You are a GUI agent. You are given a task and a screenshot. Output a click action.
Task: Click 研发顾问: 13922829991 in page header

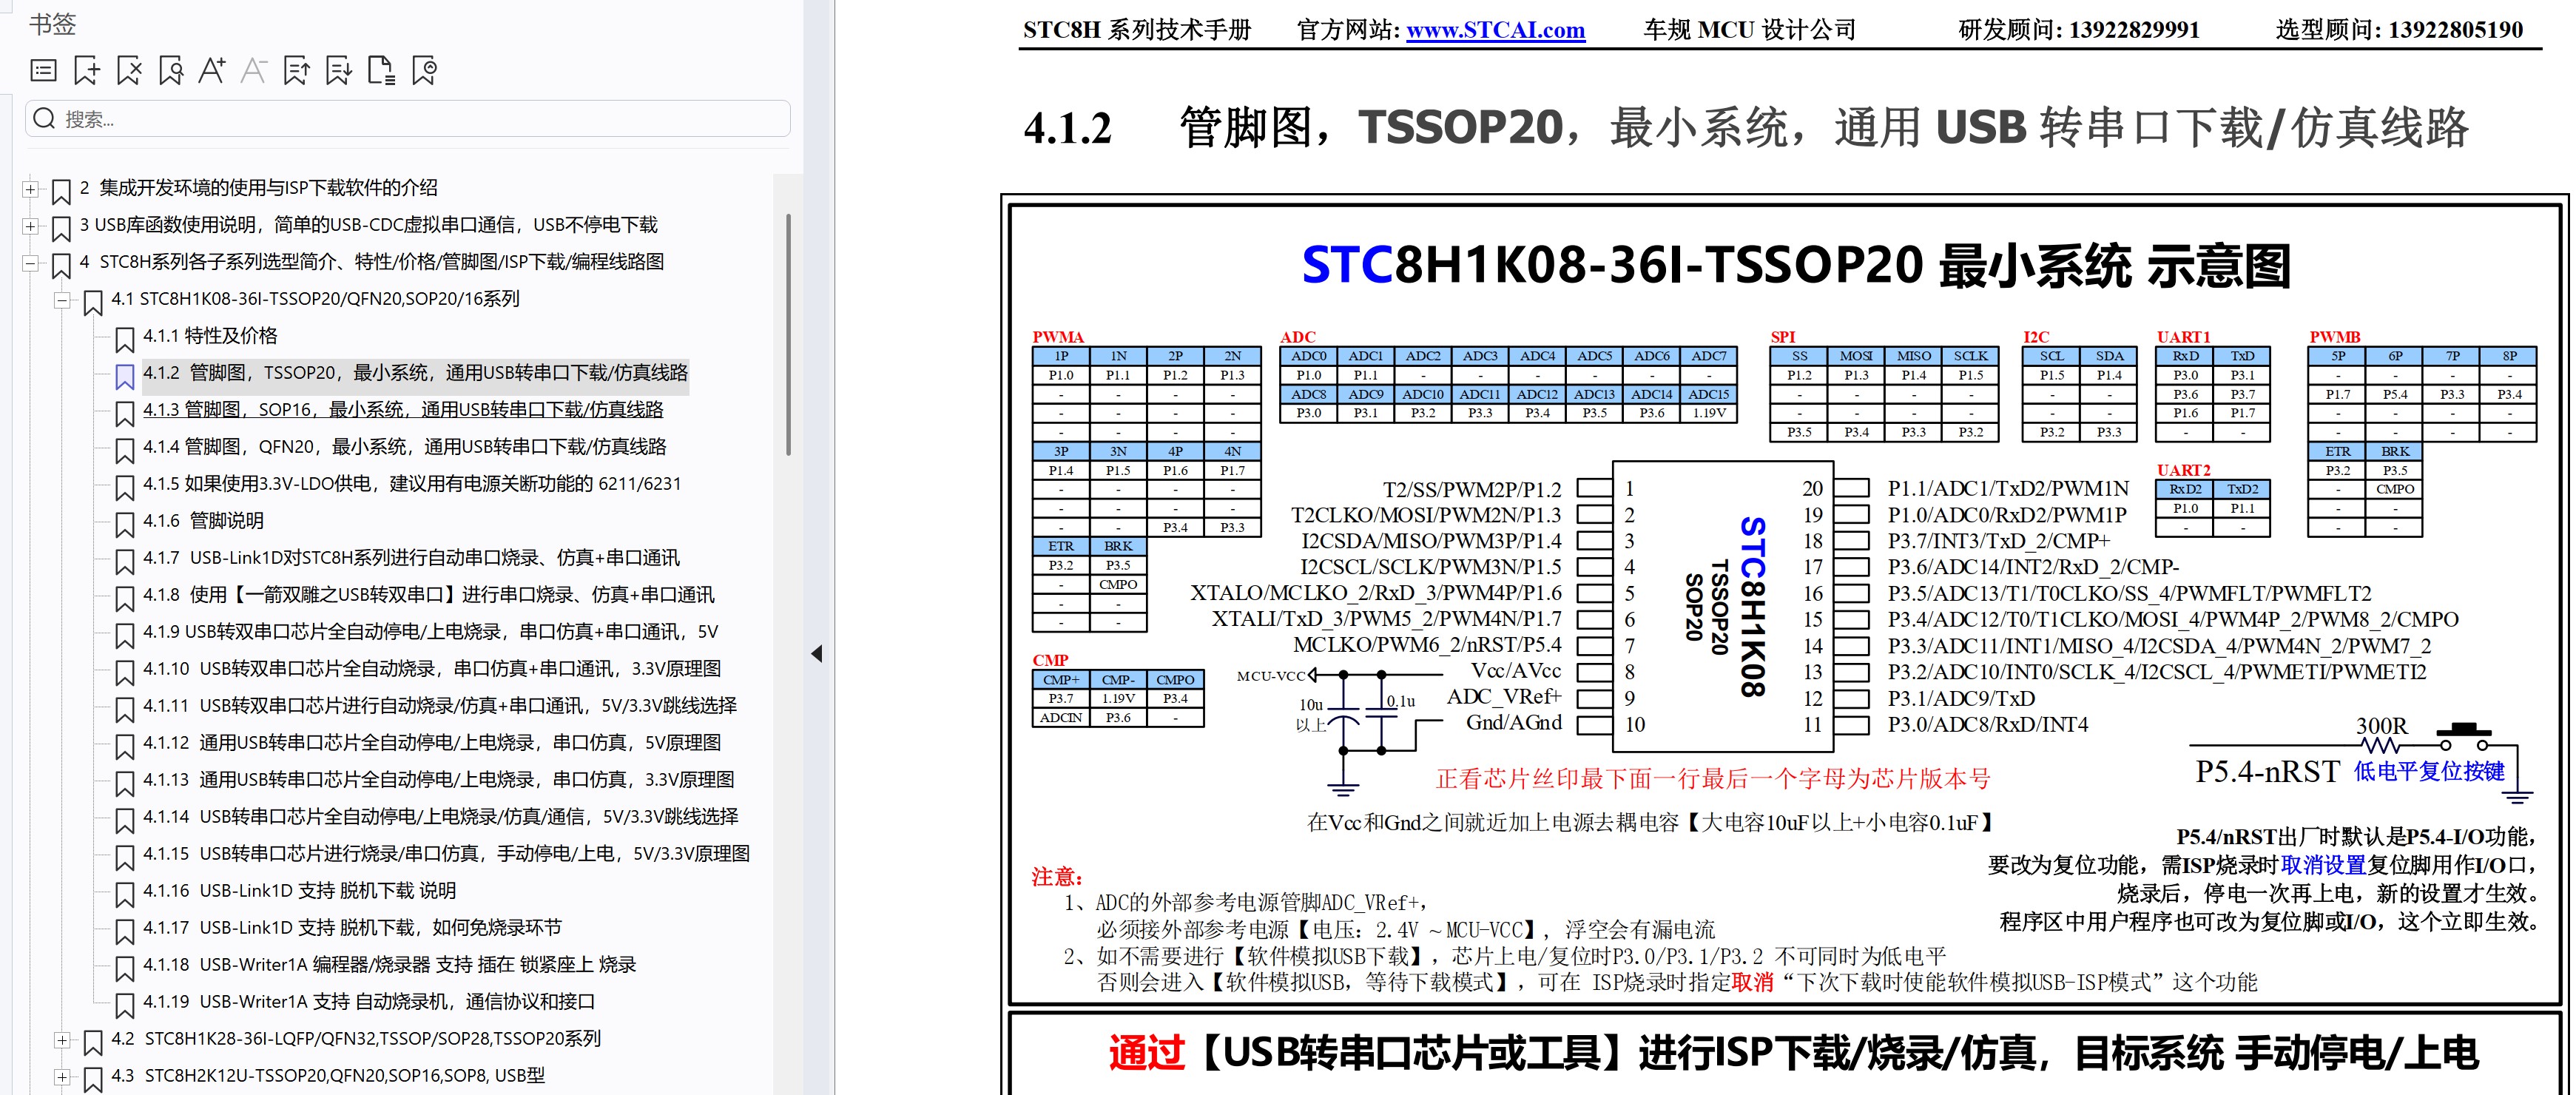tap(2079, 30)
